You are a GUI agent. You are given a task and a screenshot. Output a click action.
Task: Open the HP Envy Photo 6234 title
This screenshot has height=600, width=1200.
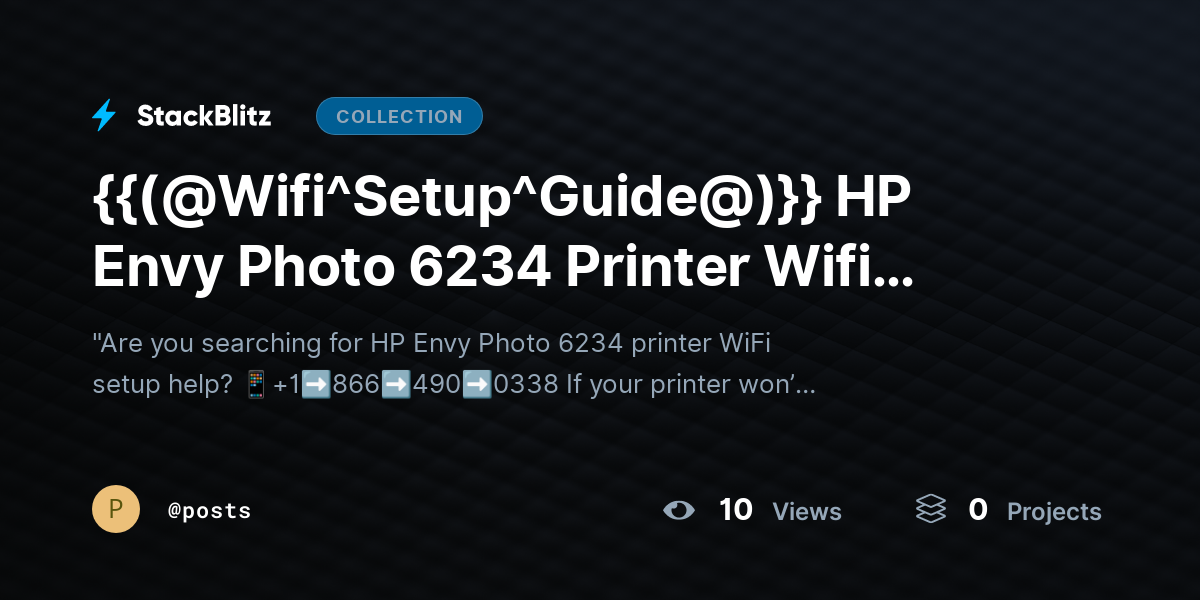coord(503,235)
